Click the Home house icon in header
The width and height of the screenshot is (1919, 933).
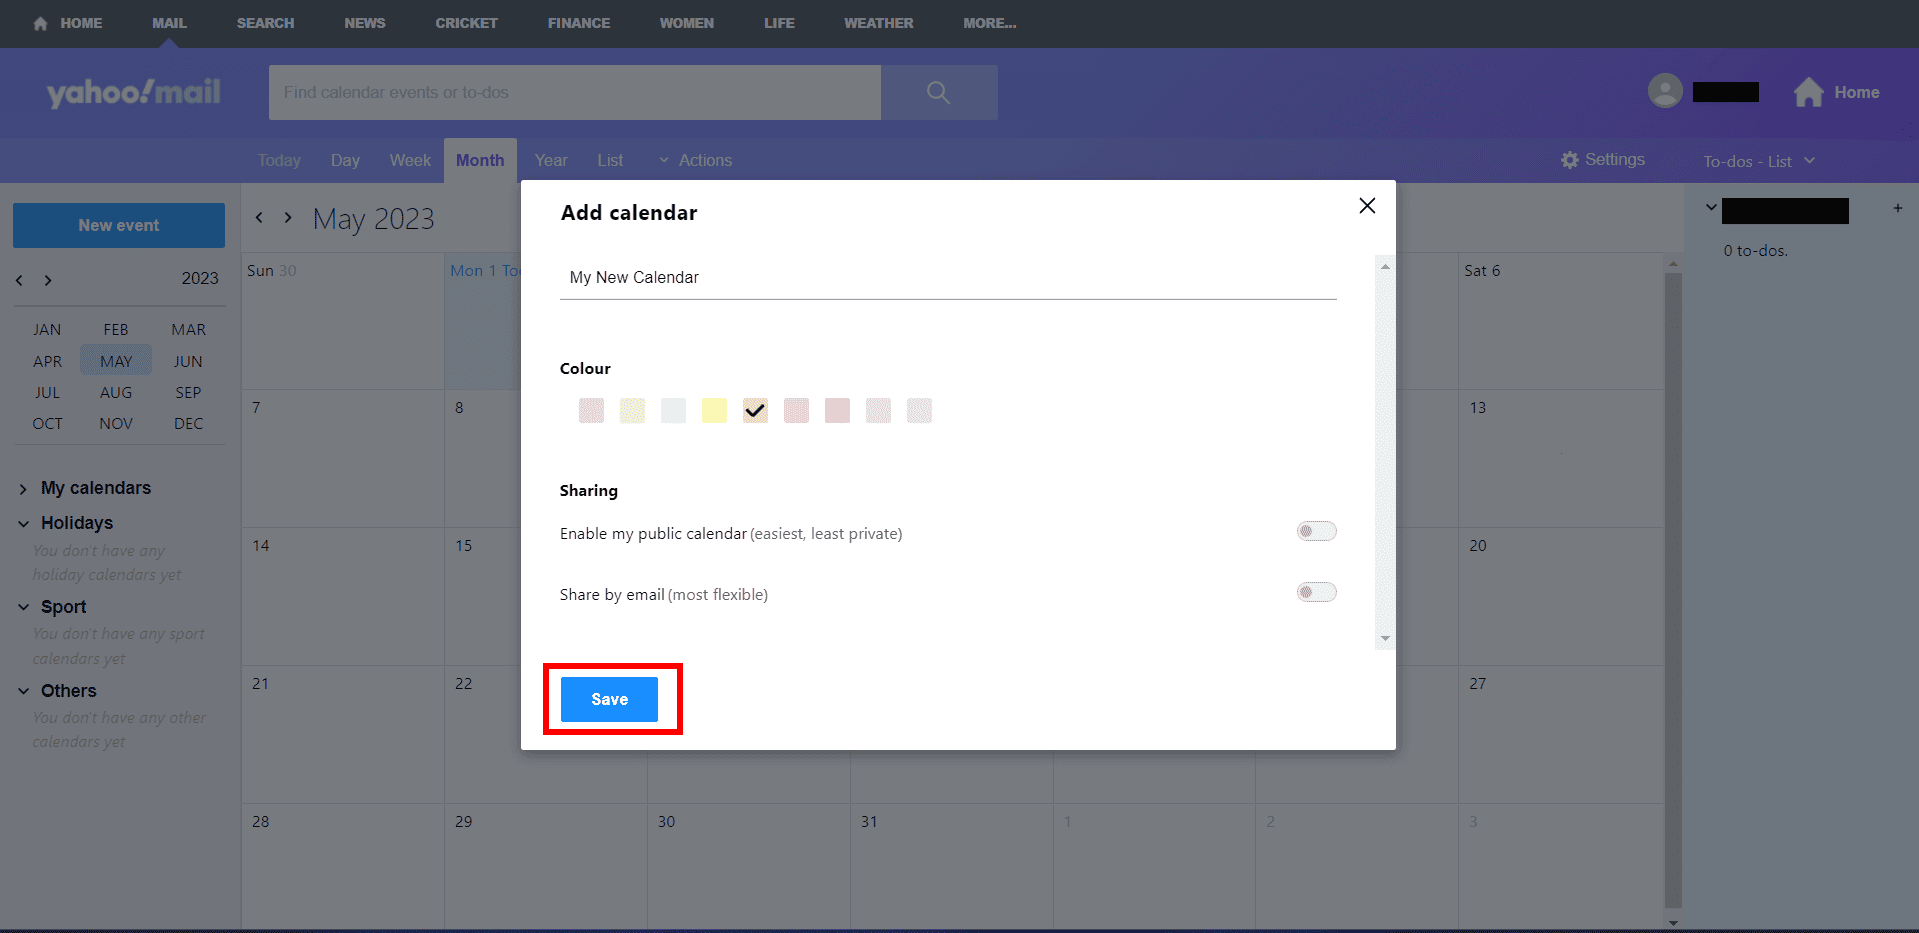(x=1808, y=92)
